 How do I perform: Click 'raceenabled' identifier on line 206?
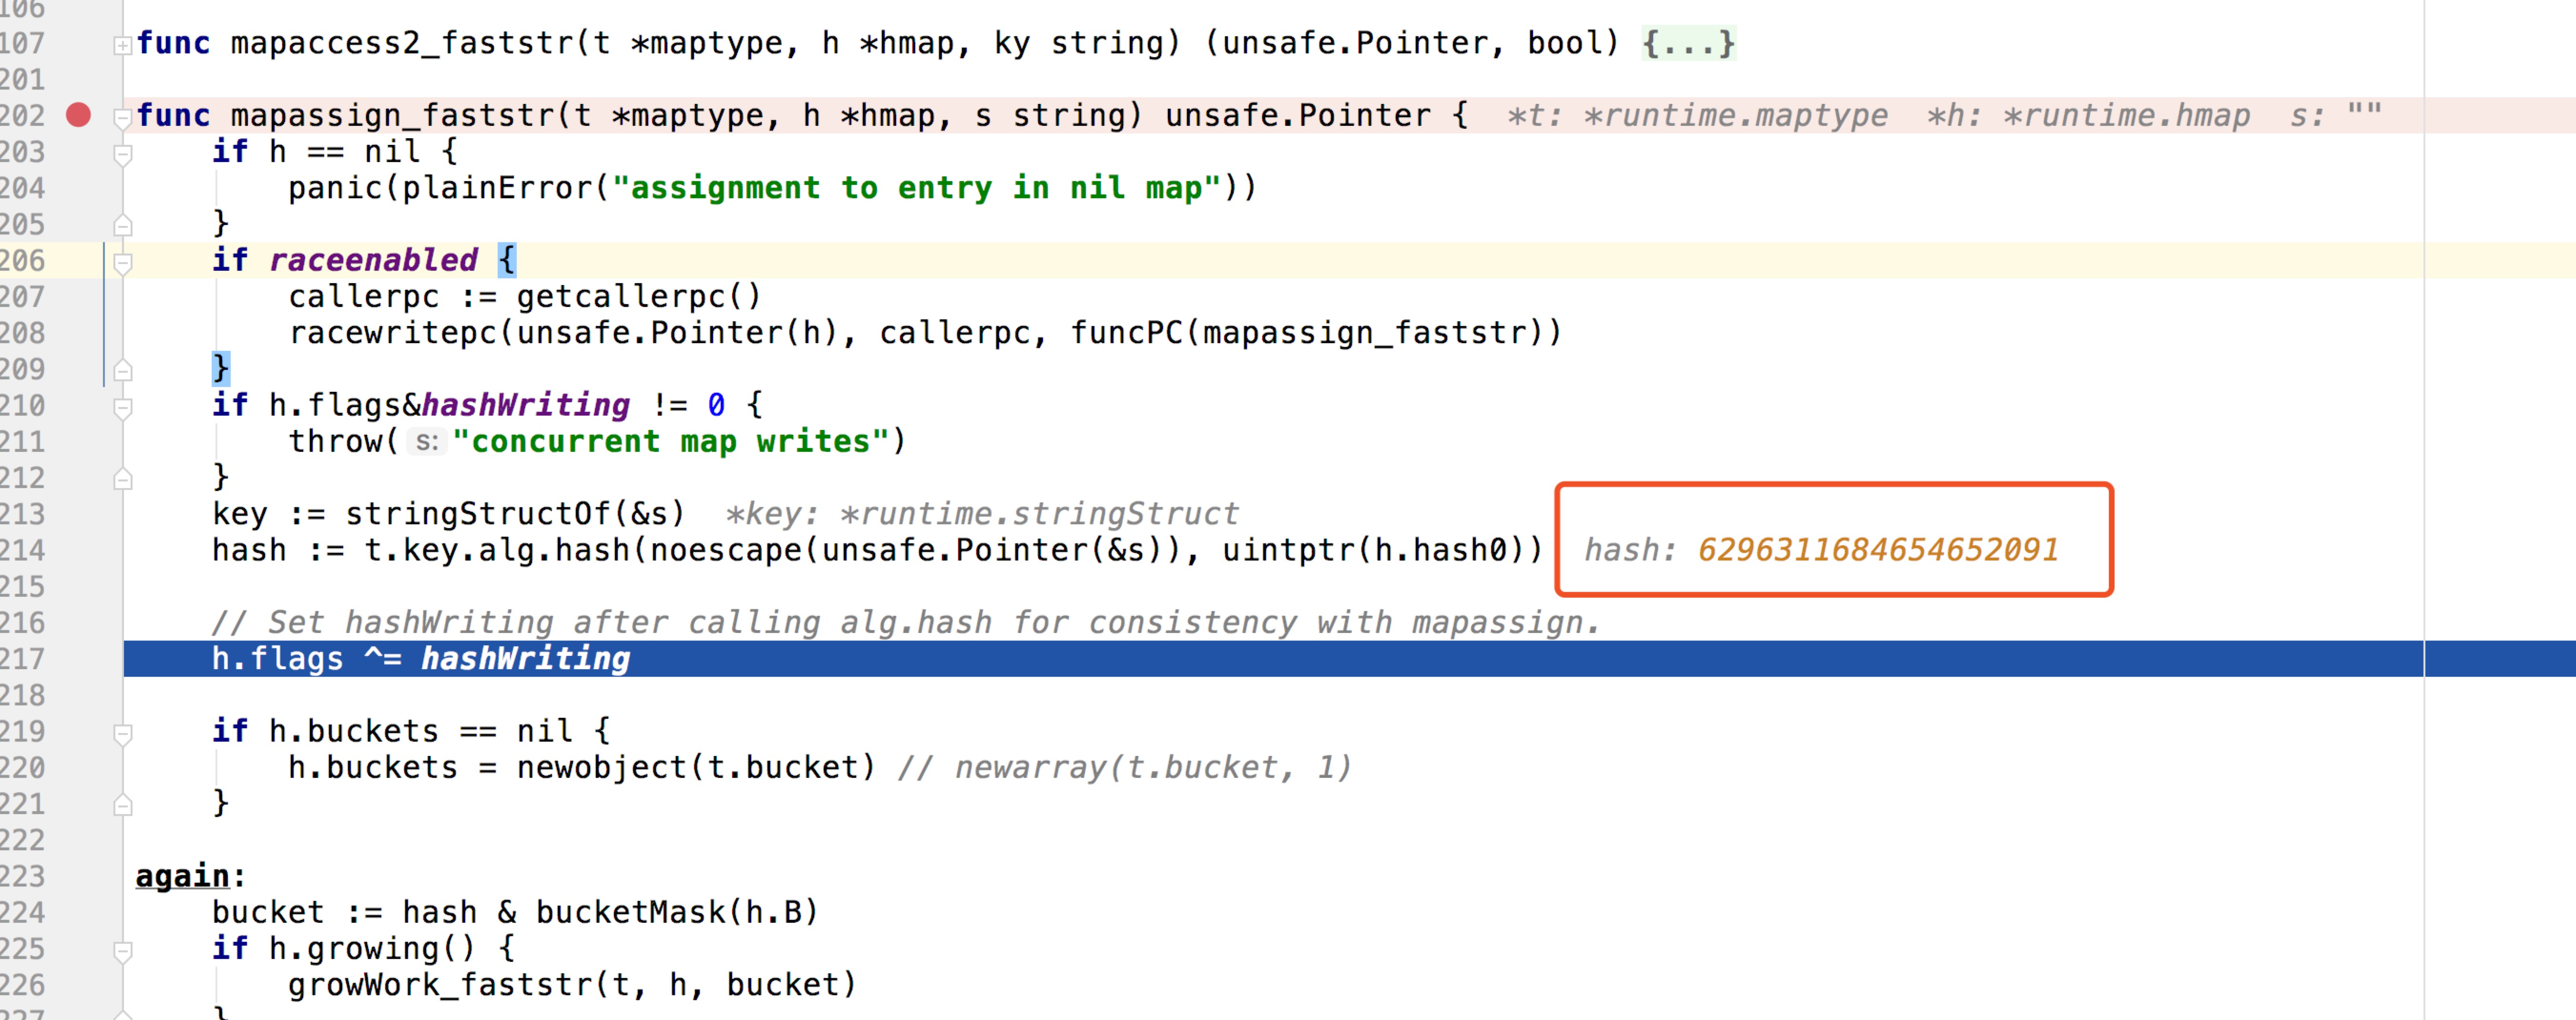(374, 260)
